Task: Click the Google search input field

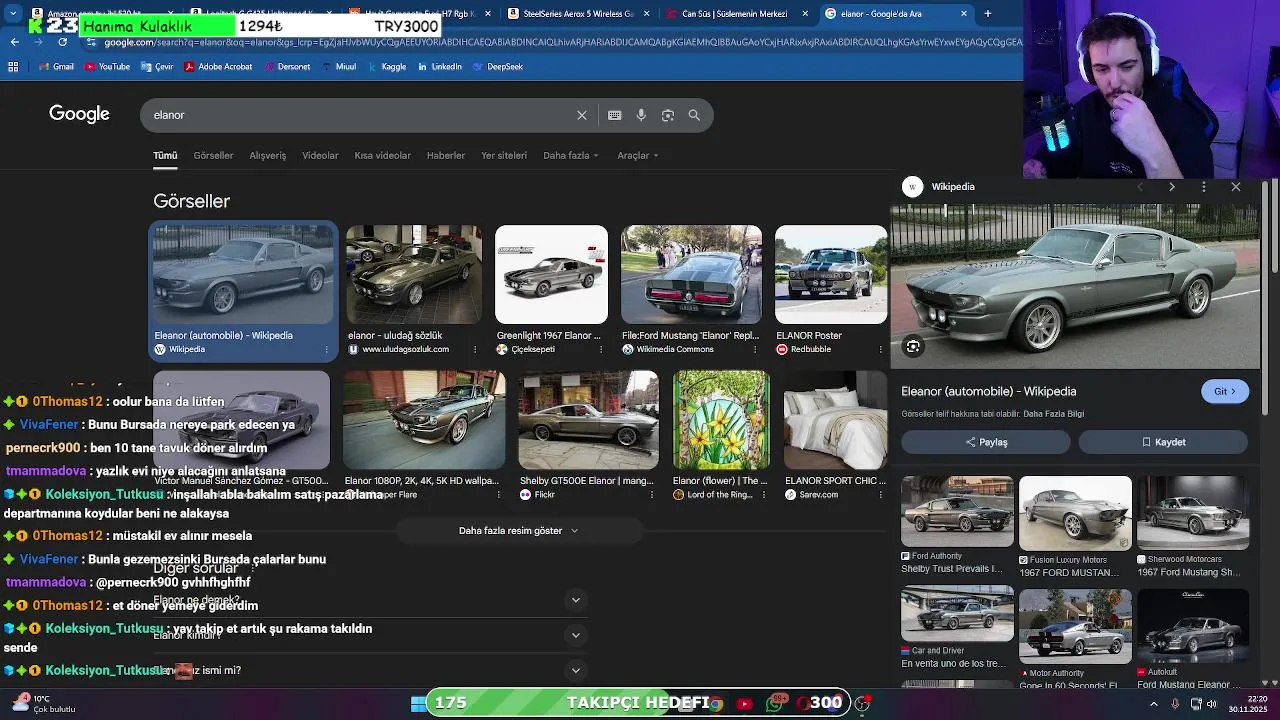Action: pyautogui.click(x=360, y=115)
